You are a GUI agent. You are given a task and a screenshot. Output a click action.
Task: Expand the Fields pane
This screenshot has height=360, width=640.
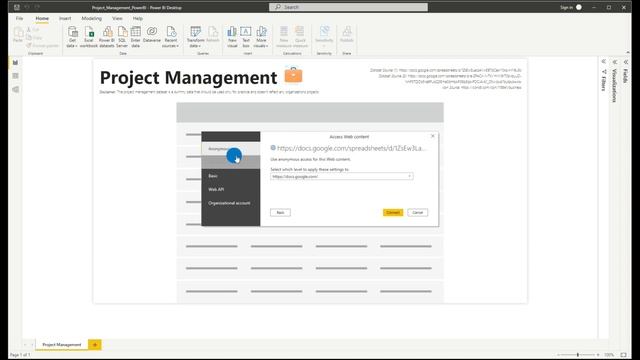626,62
